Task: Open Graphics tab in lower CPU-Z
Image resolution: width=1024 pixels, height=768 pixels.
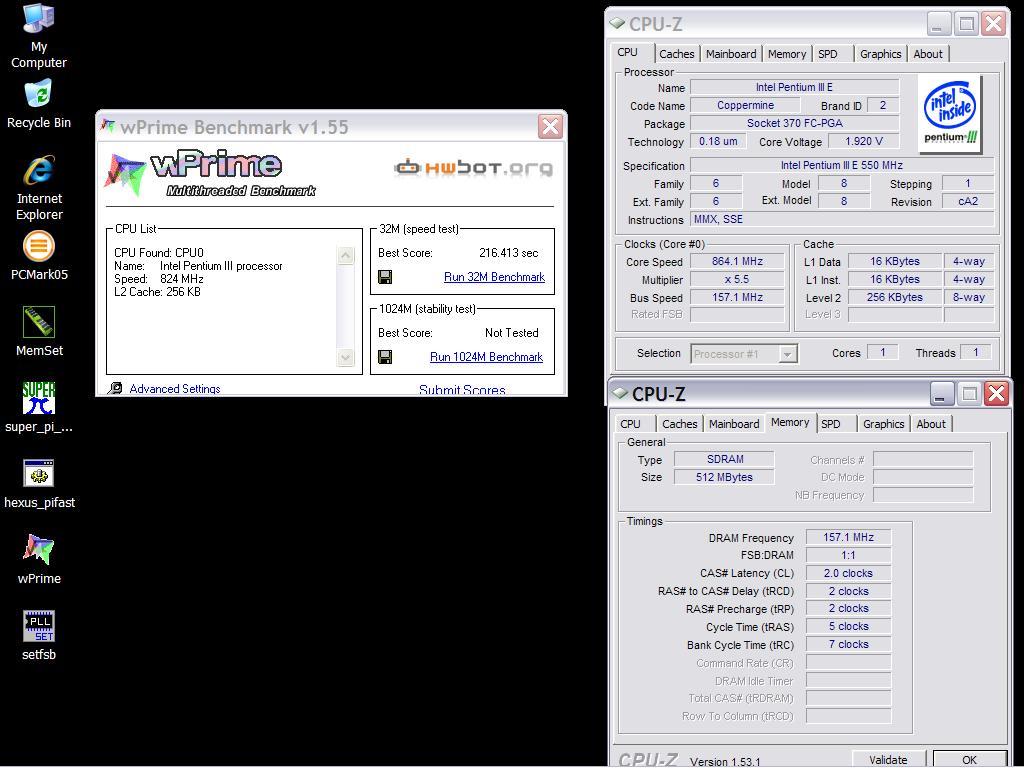Action: [x=884, y=424]
